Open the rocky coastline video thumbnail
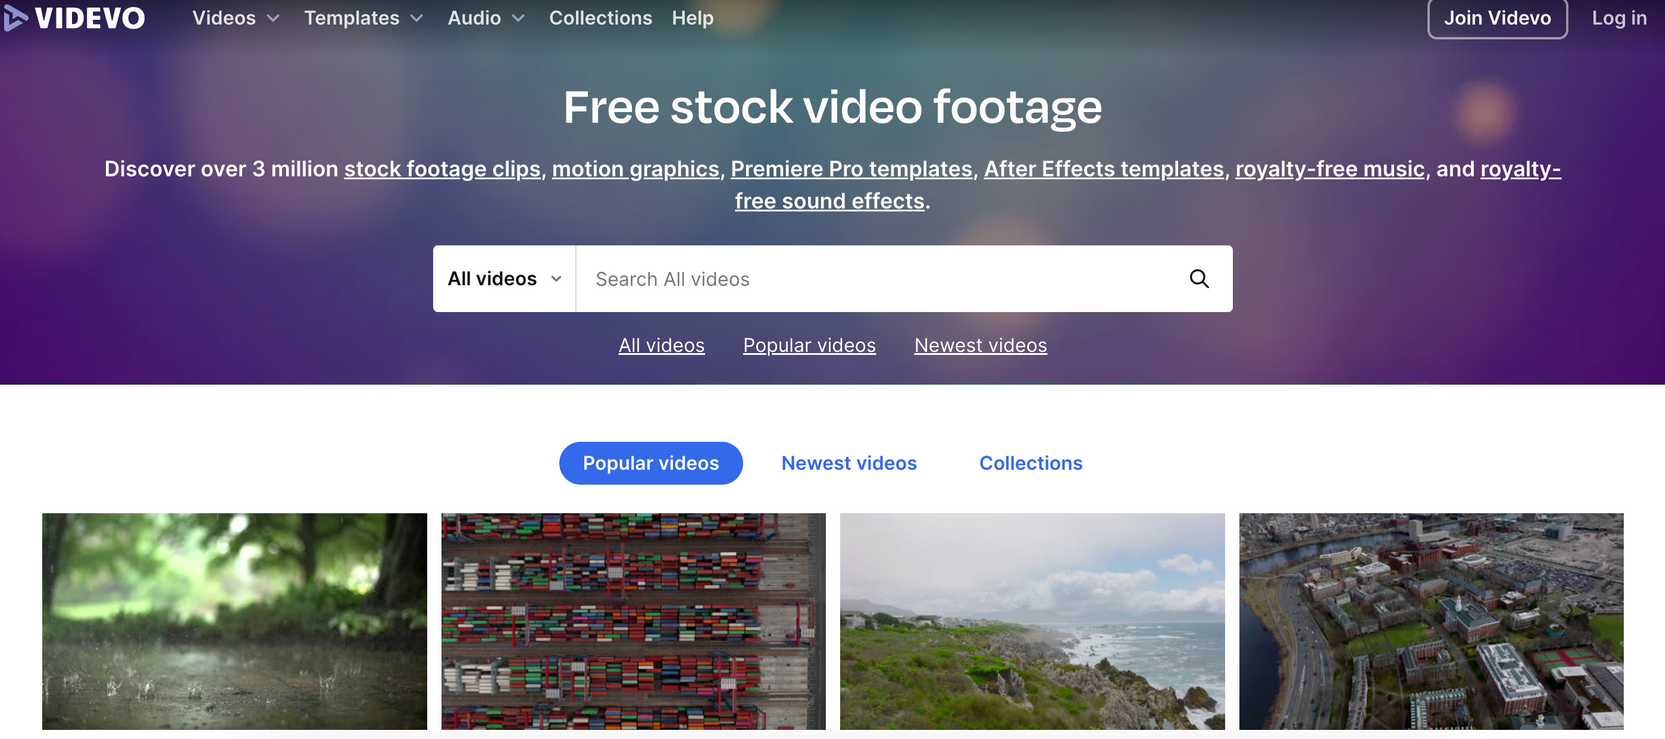 [1032, 621]
